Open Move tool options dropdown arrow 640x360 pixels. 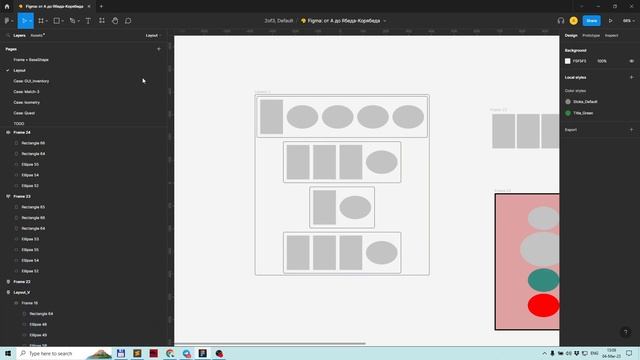(x=31, y=21)
